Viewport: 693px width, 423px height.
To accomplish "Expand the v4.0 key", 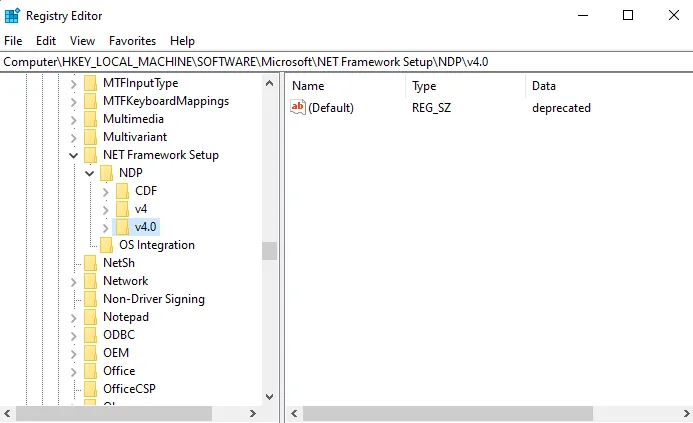I will pos(106,228).
